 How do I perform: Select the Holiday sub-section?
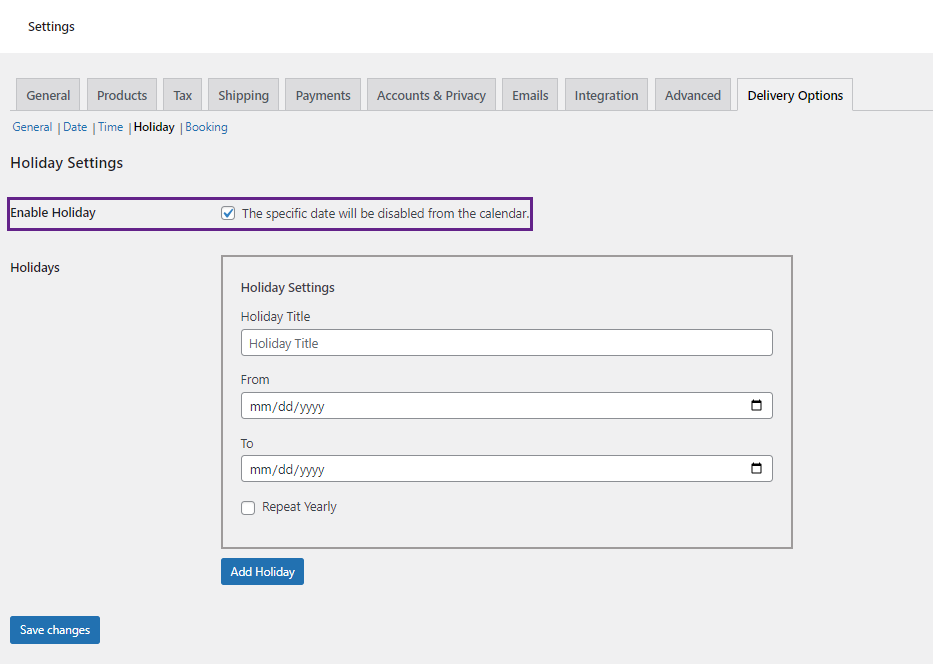(x=154, y=127)
